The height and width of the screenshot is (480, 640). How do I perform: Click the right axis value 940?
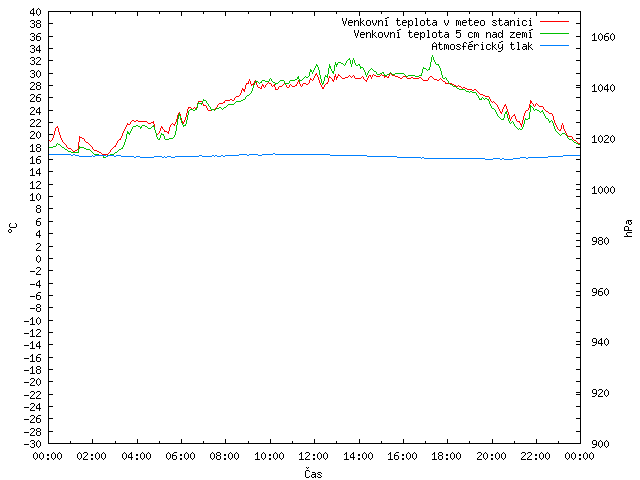pyautogui.click(x=600, y=342)
